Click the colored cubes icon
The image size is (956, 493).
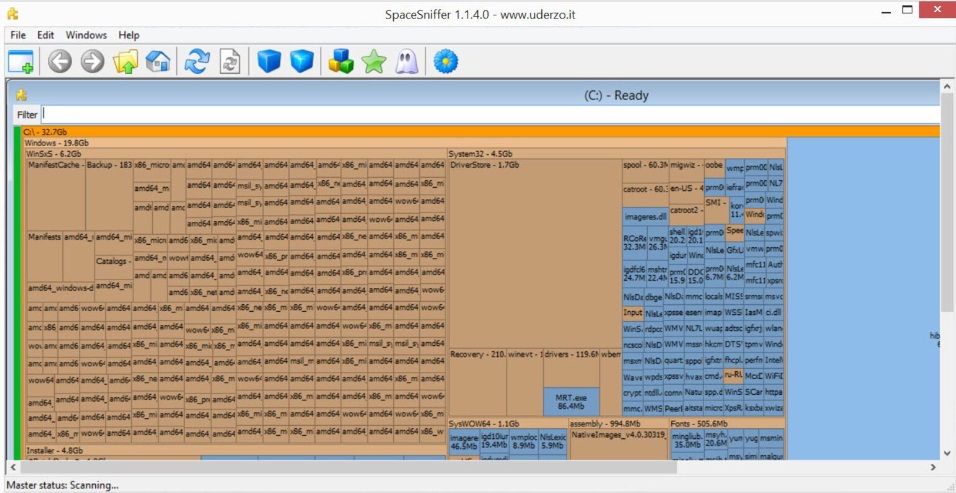pos(341,62)
